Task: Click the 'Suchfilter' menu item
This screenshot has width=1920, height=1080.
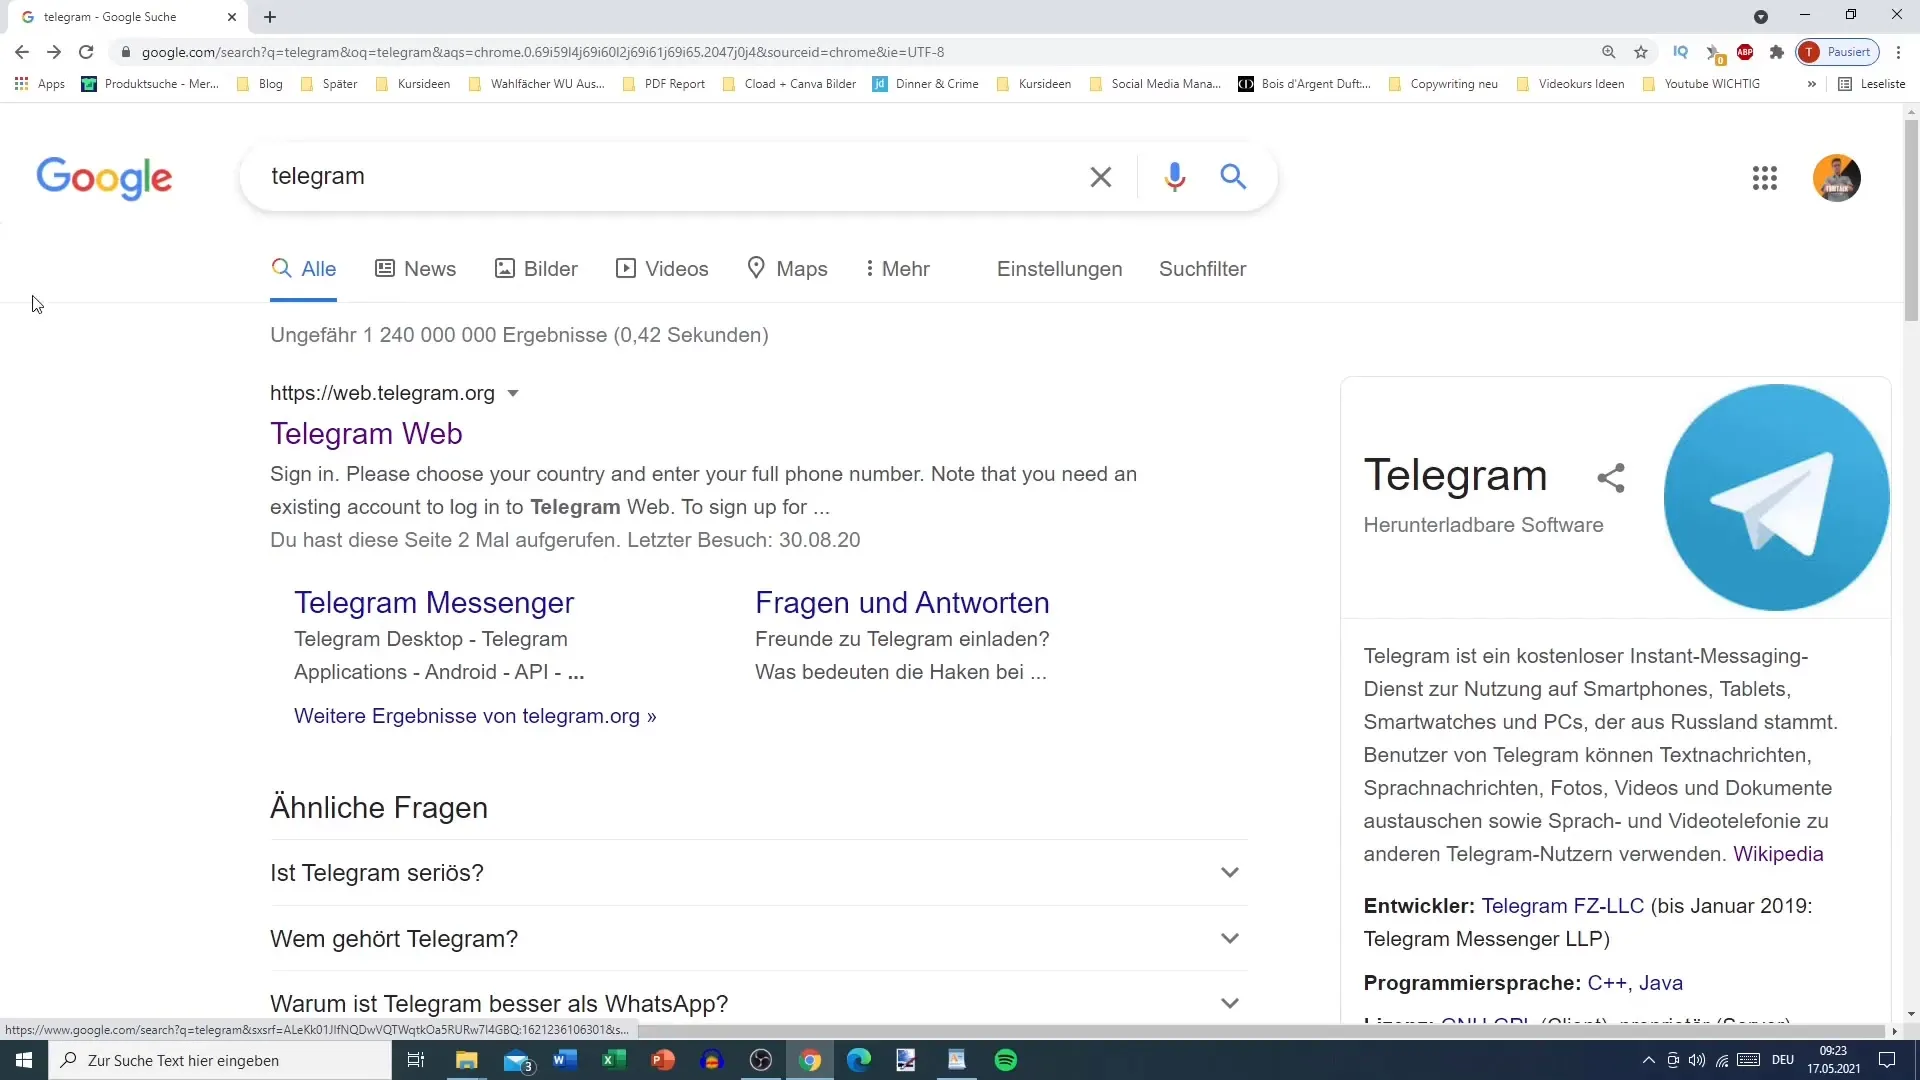Action: tap(1201, 269)
